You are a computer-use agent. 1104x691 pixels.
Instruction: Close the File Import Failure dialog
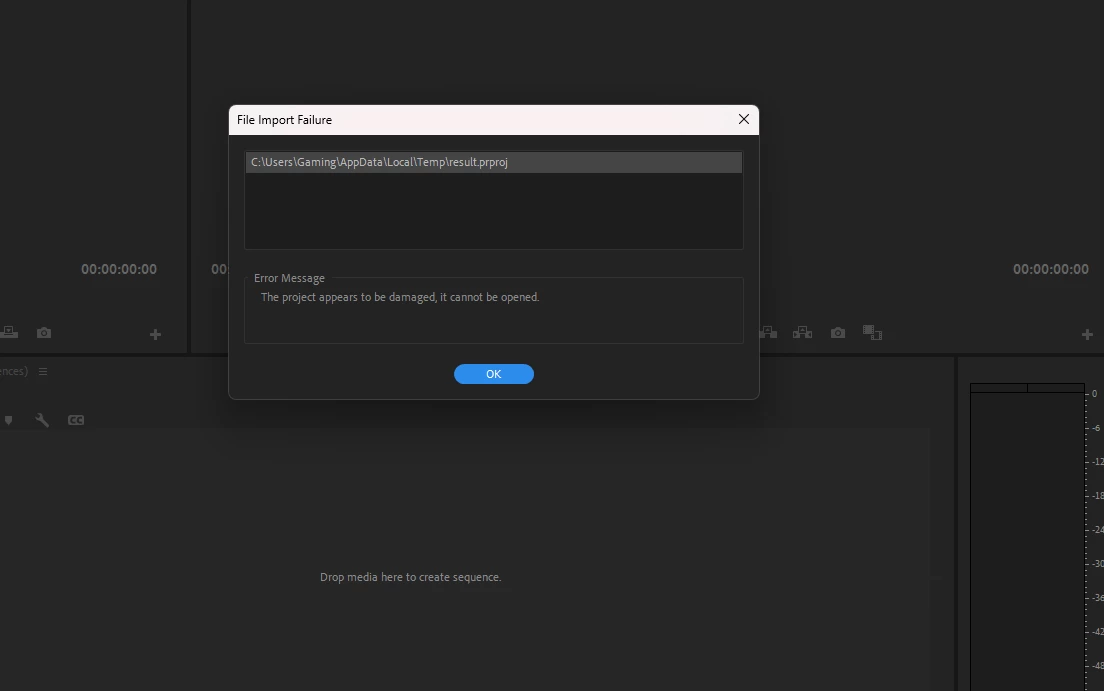pos(744,119)
